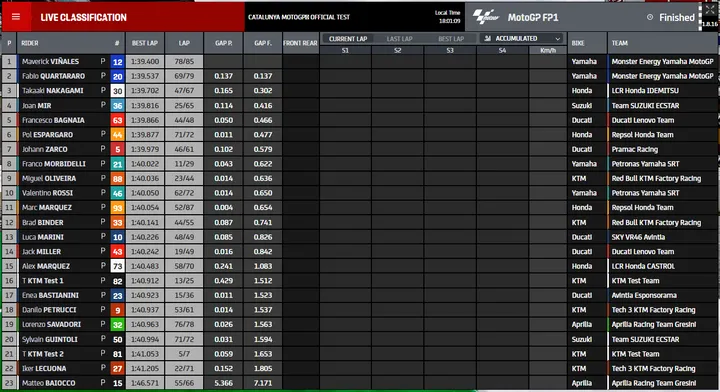This screenshot has width=720, height=392.
Task: Click the FRONT REAR column header
Action: (x=300, y=43)
